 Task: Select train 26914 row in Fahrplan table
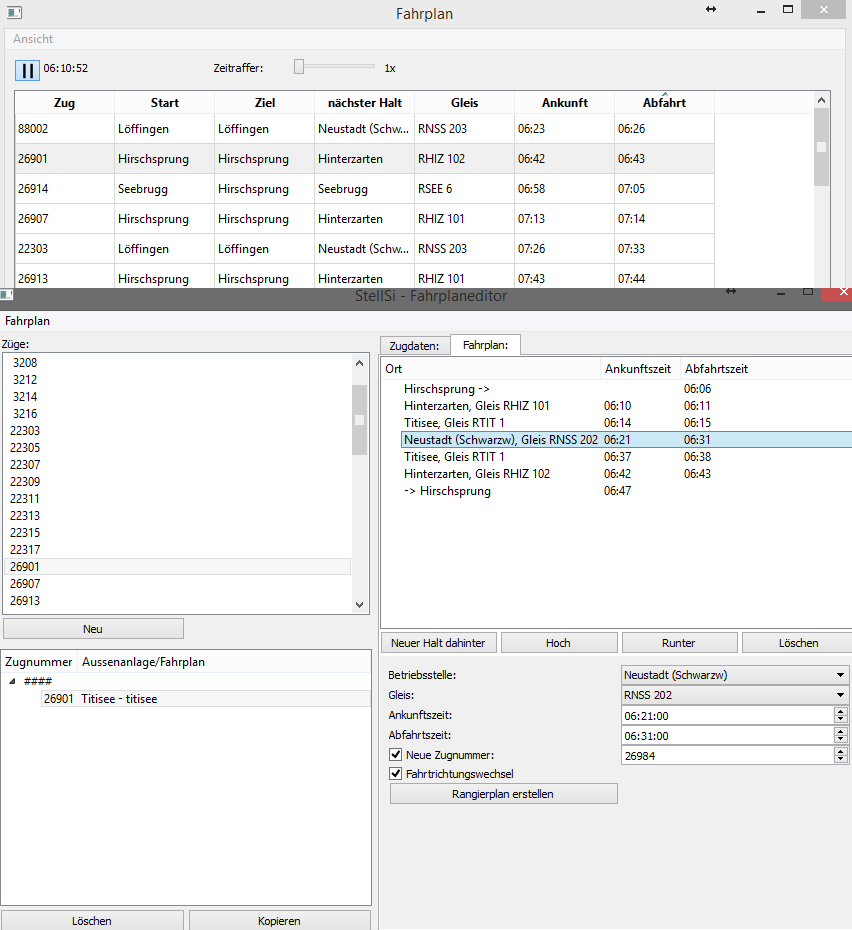point(364,189)
